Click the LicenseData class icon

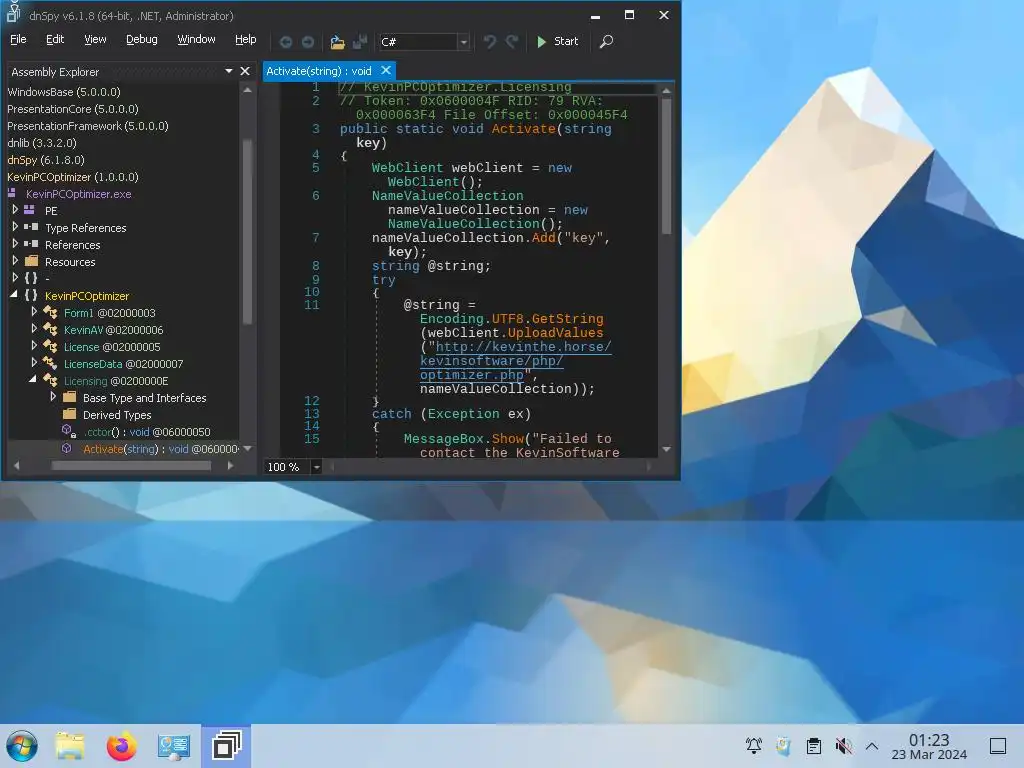coord(50,363)
